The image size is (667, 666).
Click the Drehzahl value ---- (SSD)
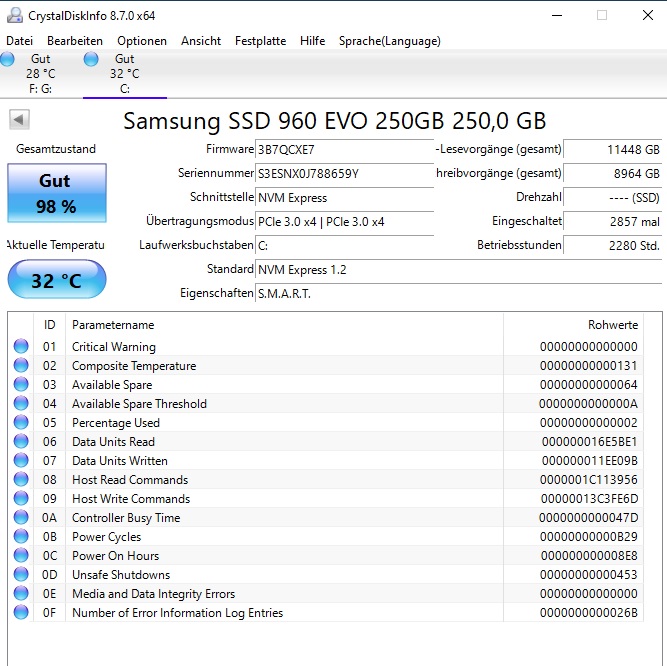click(613, 198)
